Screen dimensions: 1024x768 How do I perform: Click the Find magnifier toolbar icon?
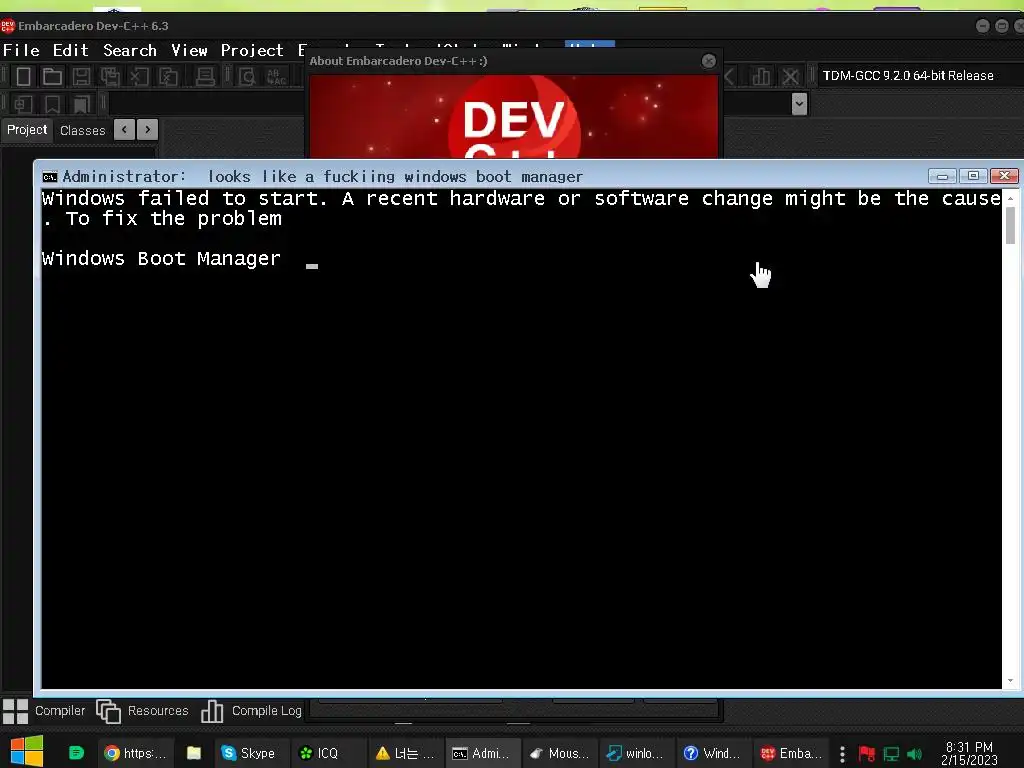[x=247, y=76]
